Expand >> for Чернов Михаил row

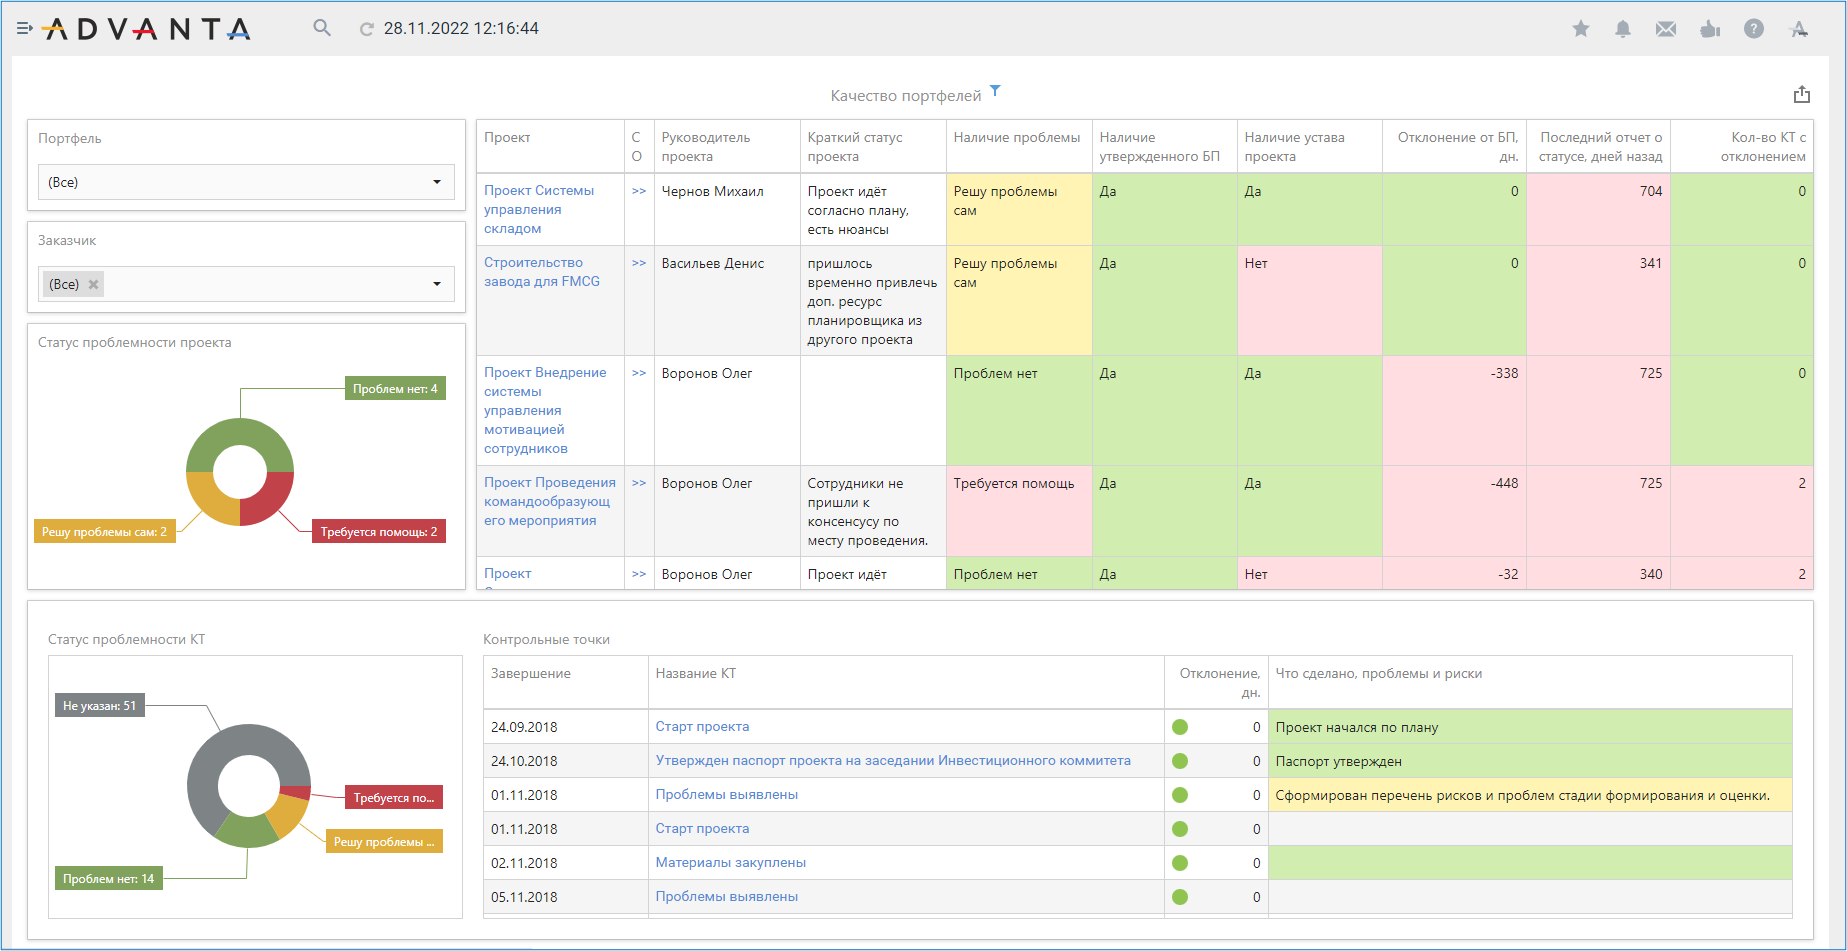point(639,191)
